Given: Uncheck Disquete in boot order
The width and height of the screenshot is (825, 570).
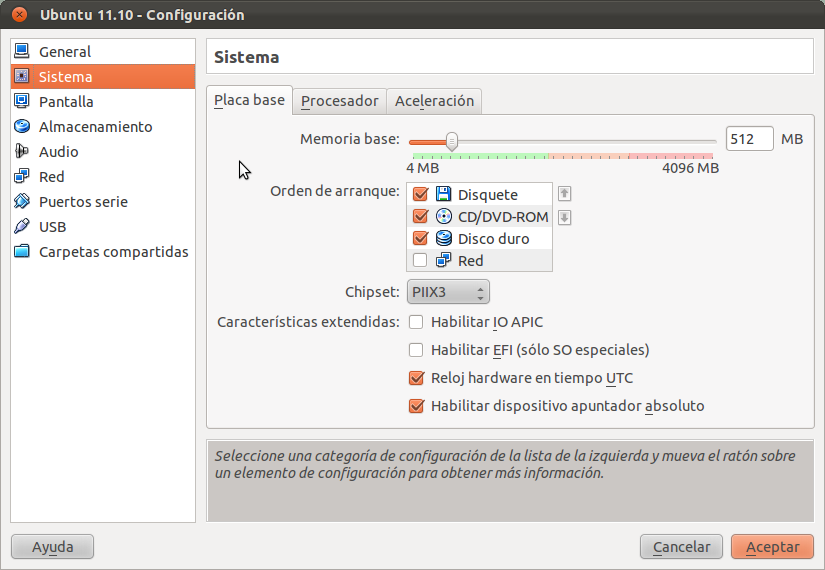Looking at the screenshot, I should tap(420, 194).
